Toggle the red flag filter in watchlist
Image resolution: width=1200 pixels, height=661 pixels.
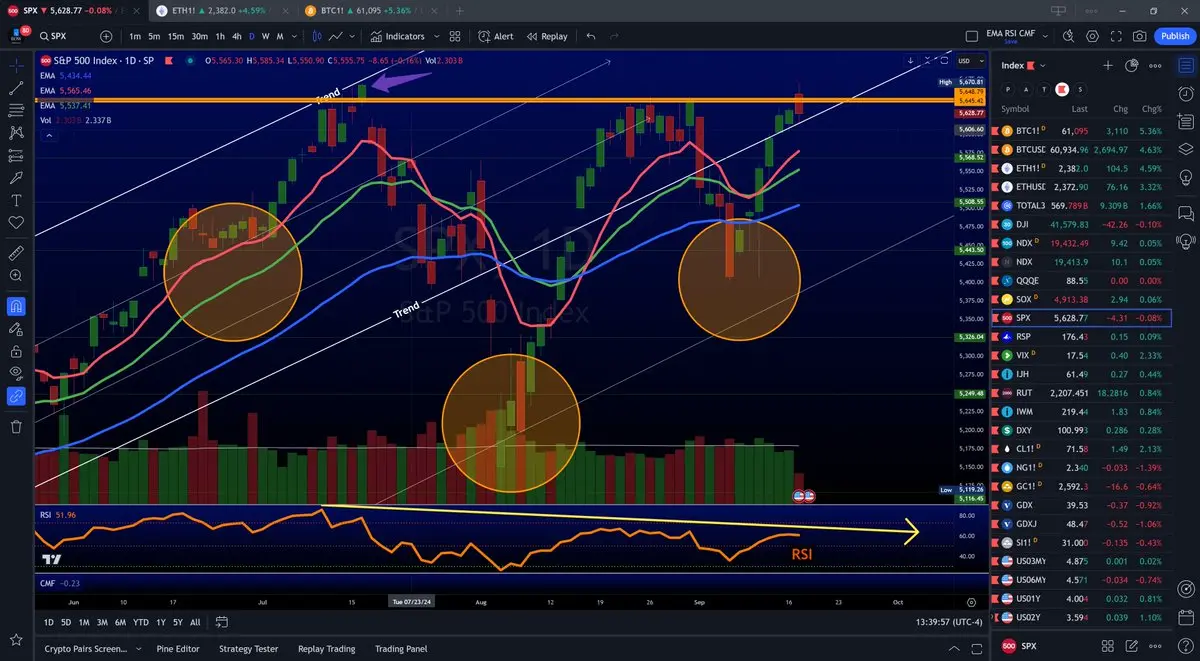tap(1062, 89)
